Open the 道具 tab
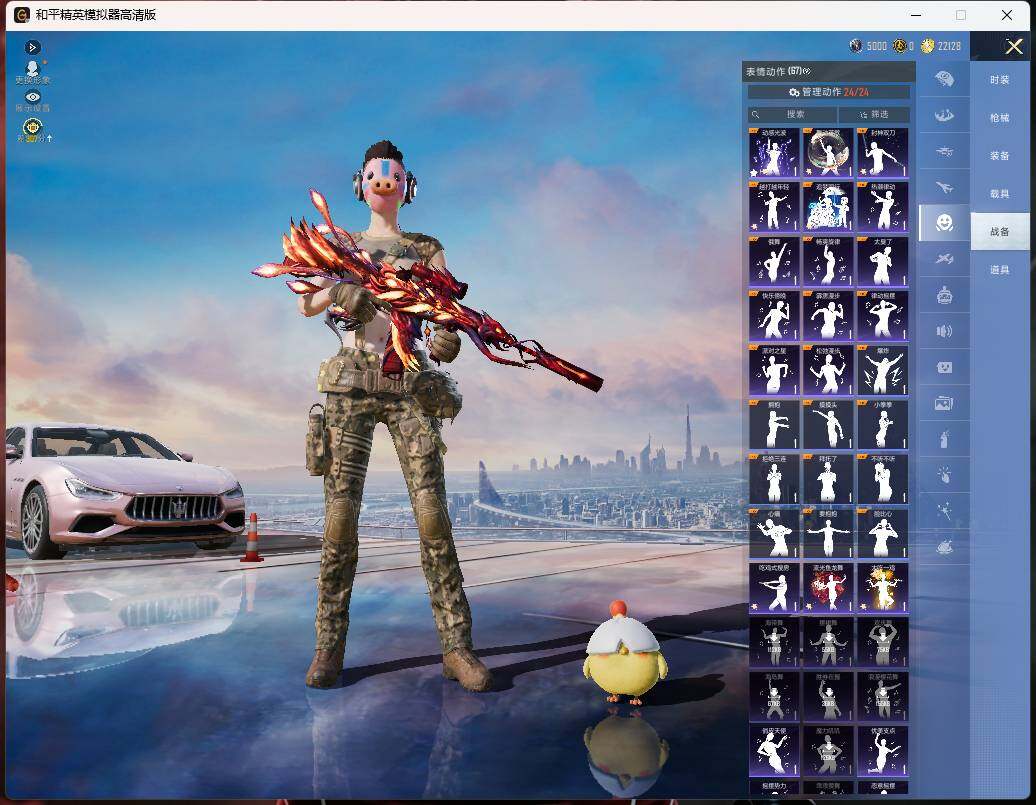This screenshot has width=1036, height=805. click(1000, 270)
